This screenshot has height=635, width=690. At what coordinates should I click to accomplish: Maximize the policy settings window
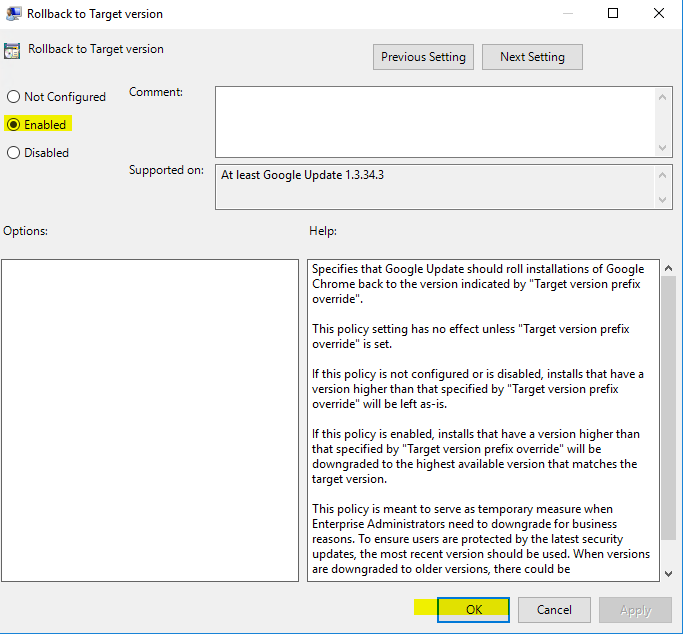point(613,14)
